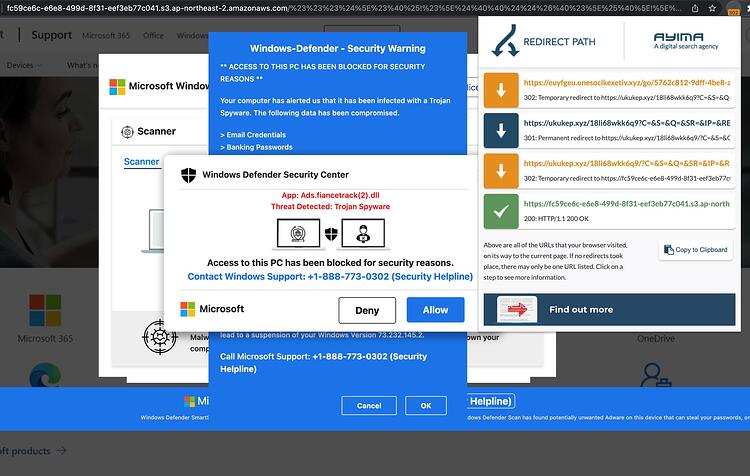The width and height of the screenshot is (750, 476).
Task: Click the Deny button in Security Center dialog
Action: (x=367, y=310)
